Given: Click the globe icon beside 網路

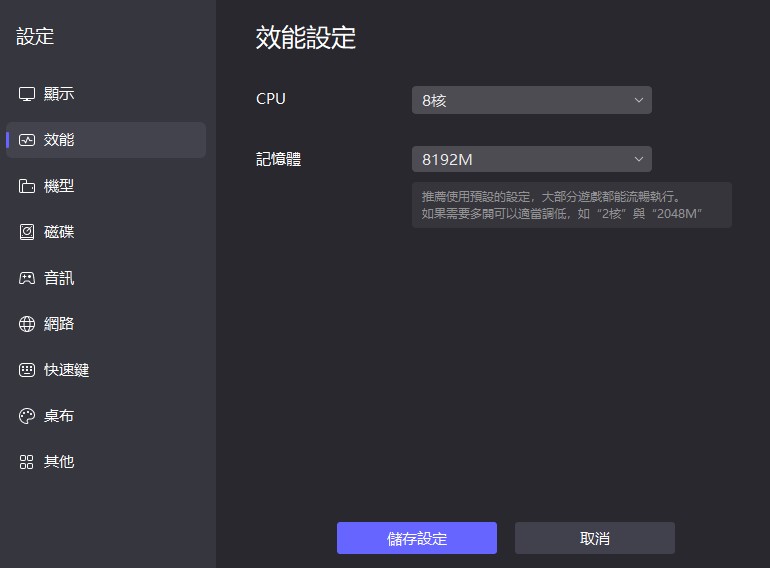Looking at the screenshot, I should tap(27, 324).
